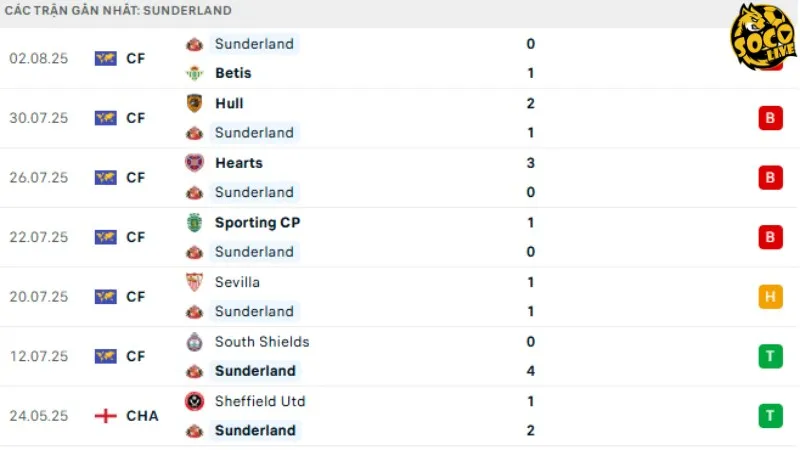Screen dimensions: 800x450
Task: Click the red B badge for Sporting CP match
Action: pyautogui.click(x=770, y=237)
